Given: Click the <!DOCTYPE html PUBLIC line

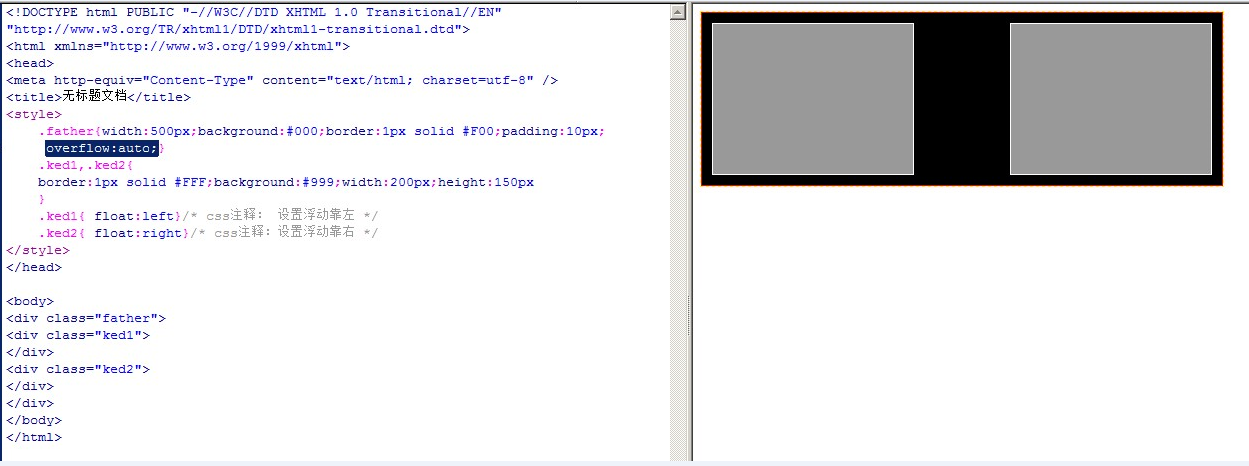Looking at the screenshot, I should click(x=254, y=12).
